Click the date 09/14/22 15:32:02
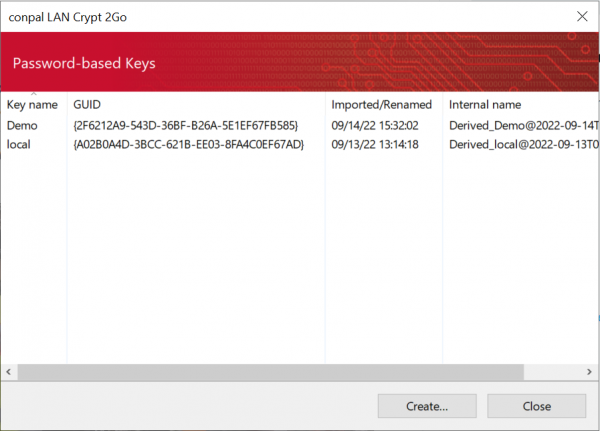This screenshot has width=600, height=431. point(375,126)
